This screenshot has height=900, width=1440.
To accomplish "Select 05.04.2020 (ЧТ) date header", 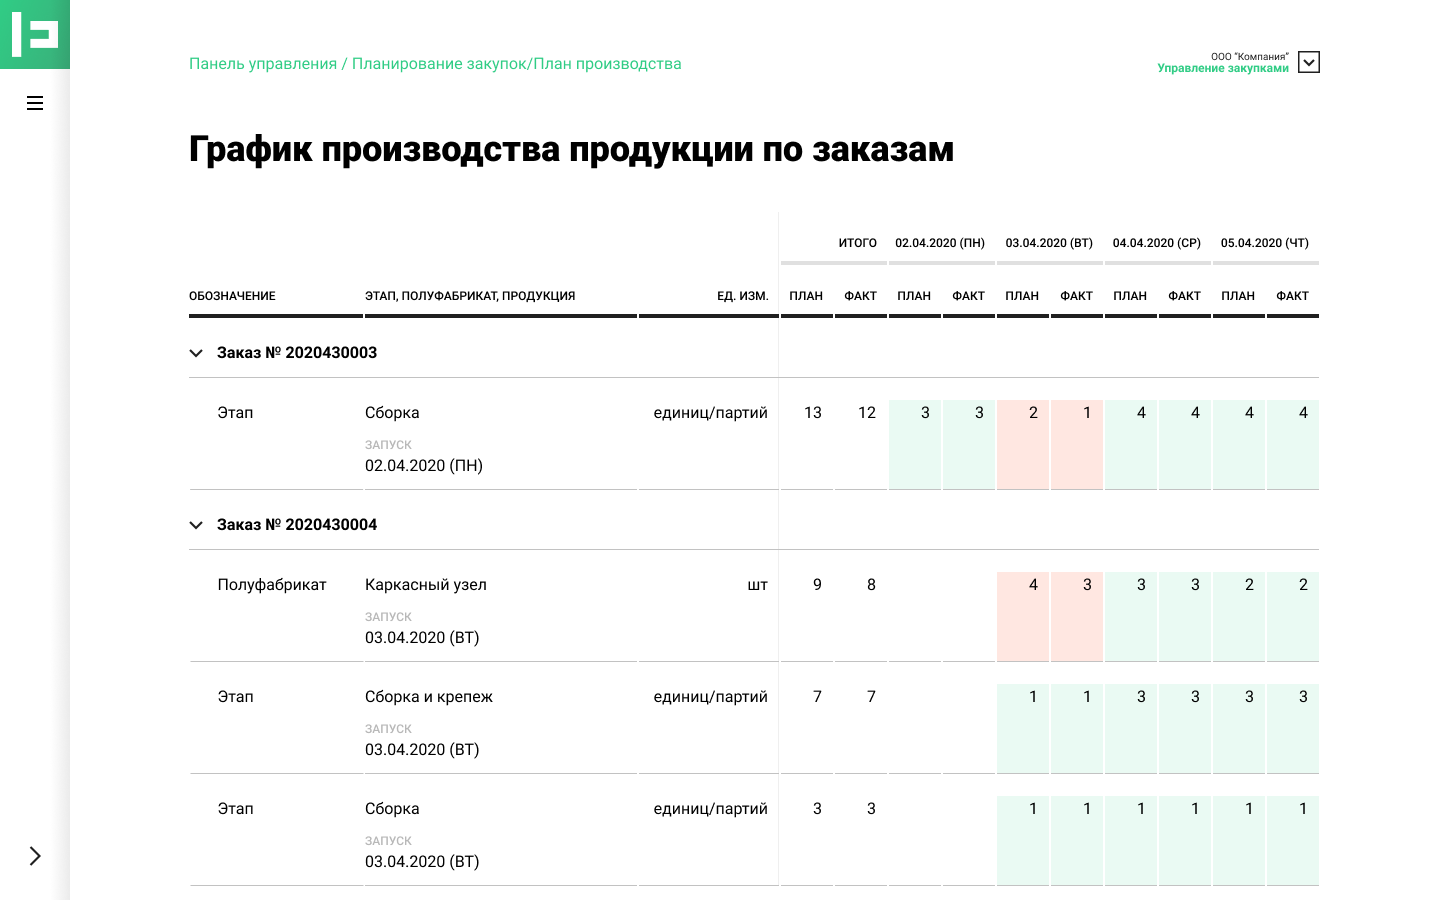I will coord(1265,243).
